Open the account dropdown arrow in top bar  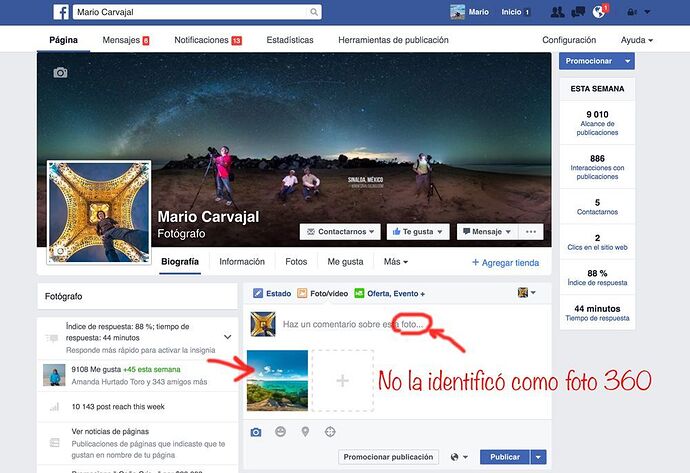(647, 12)
